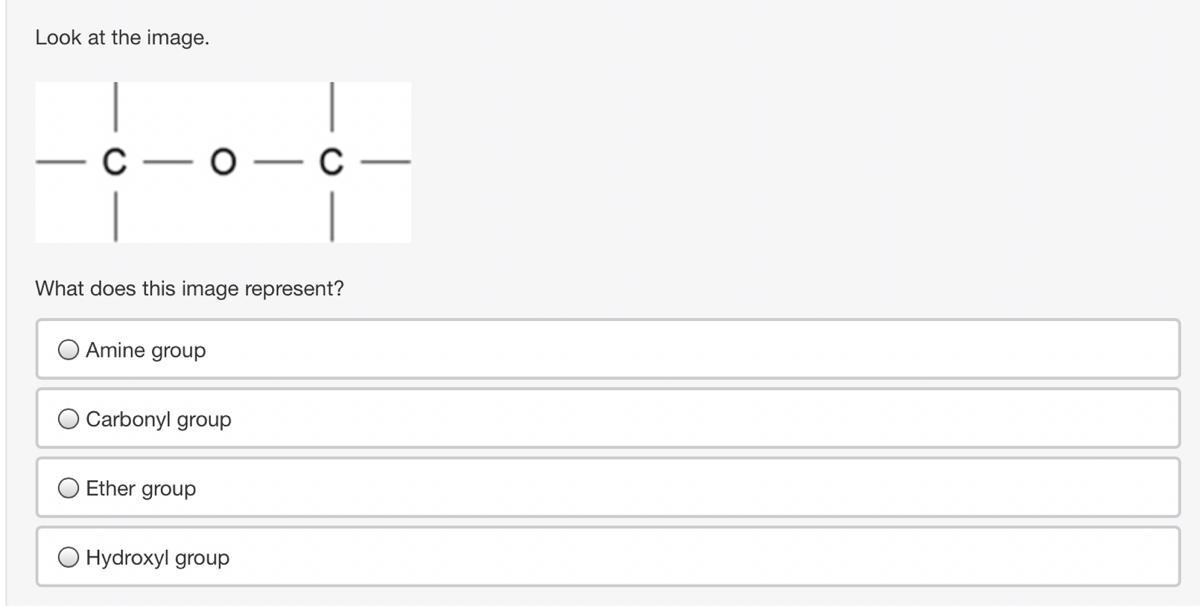Click the left carbon atom C in the diagram
This screenshot has height=606, width=1200.
(x=115, y=162)
